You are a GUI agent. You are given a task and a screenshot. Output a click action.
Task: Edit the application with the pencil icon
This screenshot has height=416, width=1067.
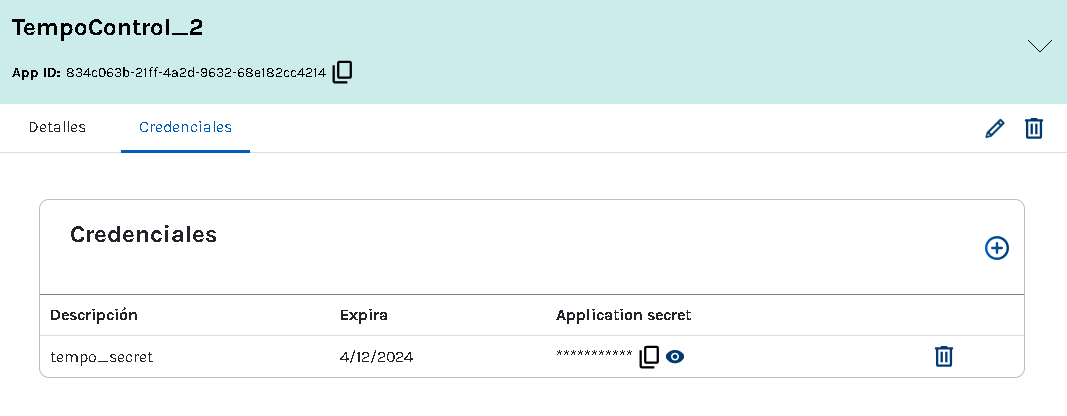tap(994, 128)
